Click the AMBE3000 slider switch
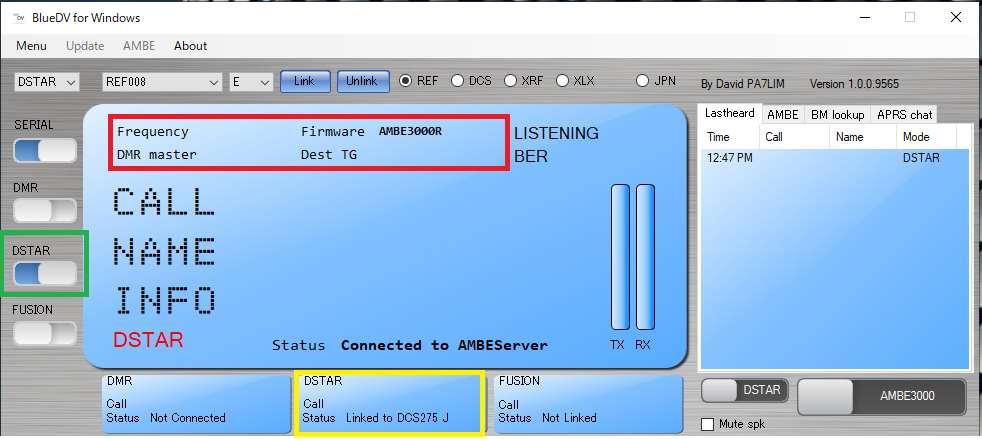 click(881, 396)
